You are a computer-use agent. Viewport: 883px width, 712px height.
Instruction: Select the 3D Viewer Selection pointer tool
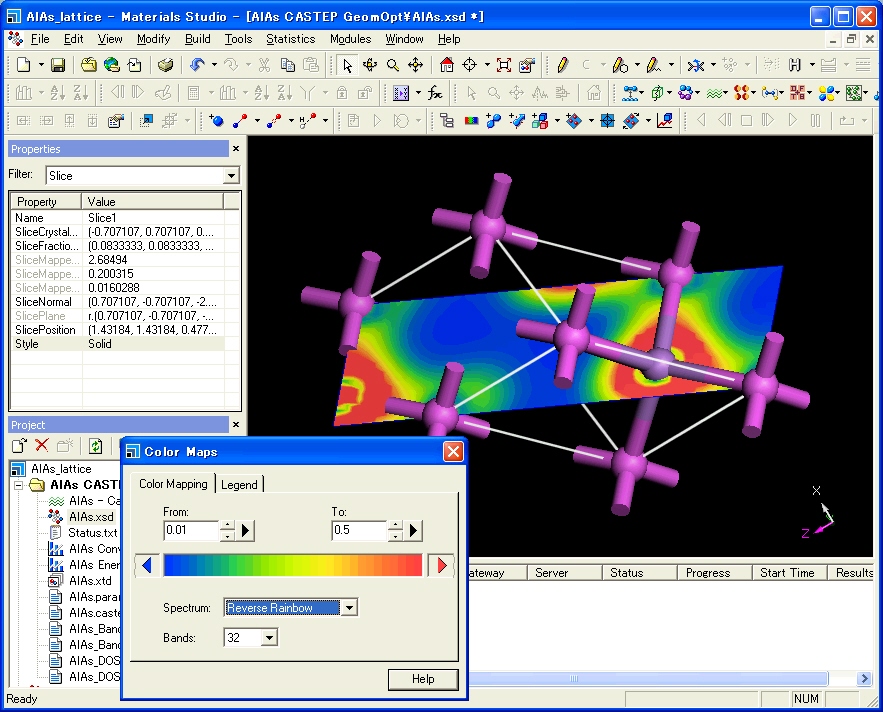pos(347,65)
